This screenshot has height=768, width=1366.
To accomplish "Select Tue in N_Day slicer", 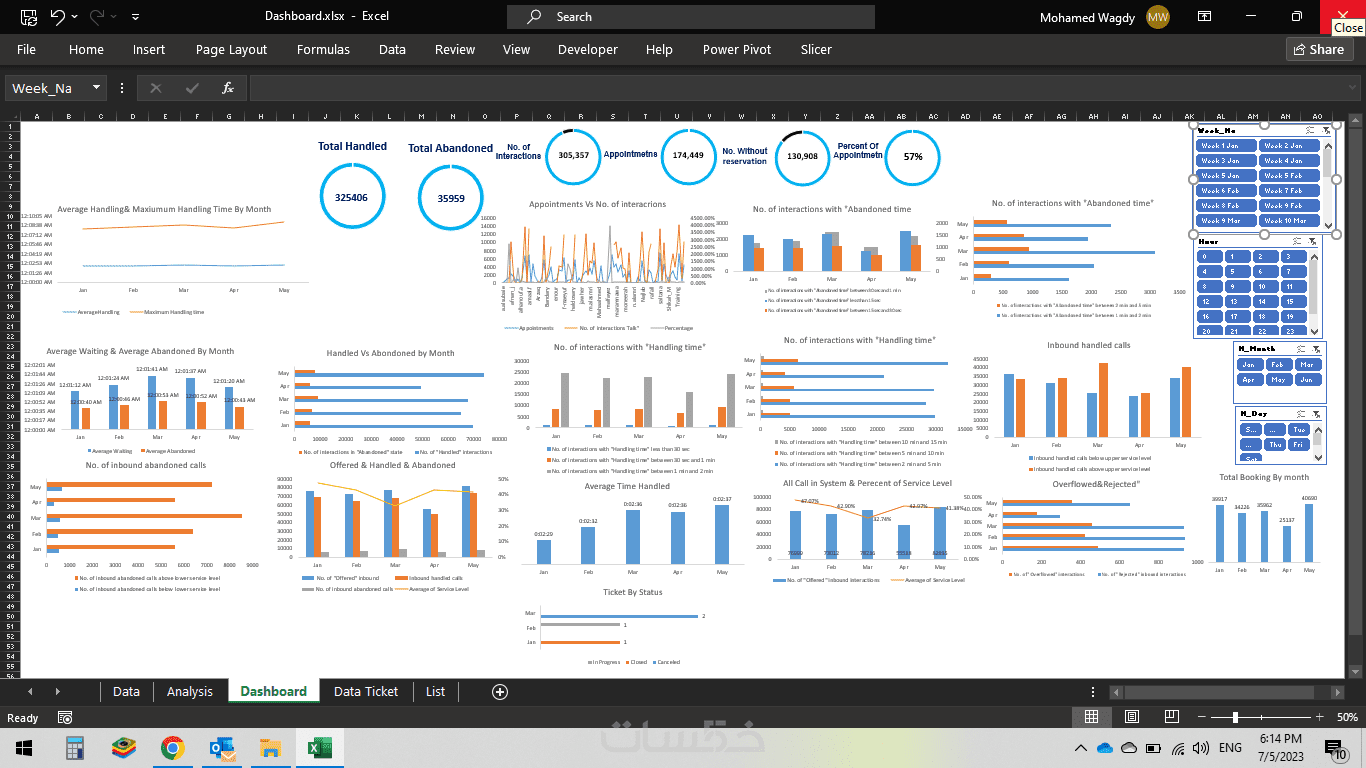I will coord(1300,430).
